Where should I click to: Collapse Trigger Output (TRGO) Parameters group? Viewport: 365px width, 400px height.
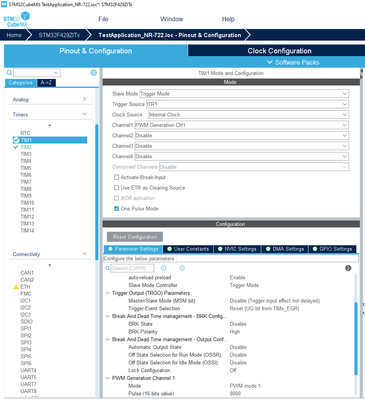(x=108, y=293)
